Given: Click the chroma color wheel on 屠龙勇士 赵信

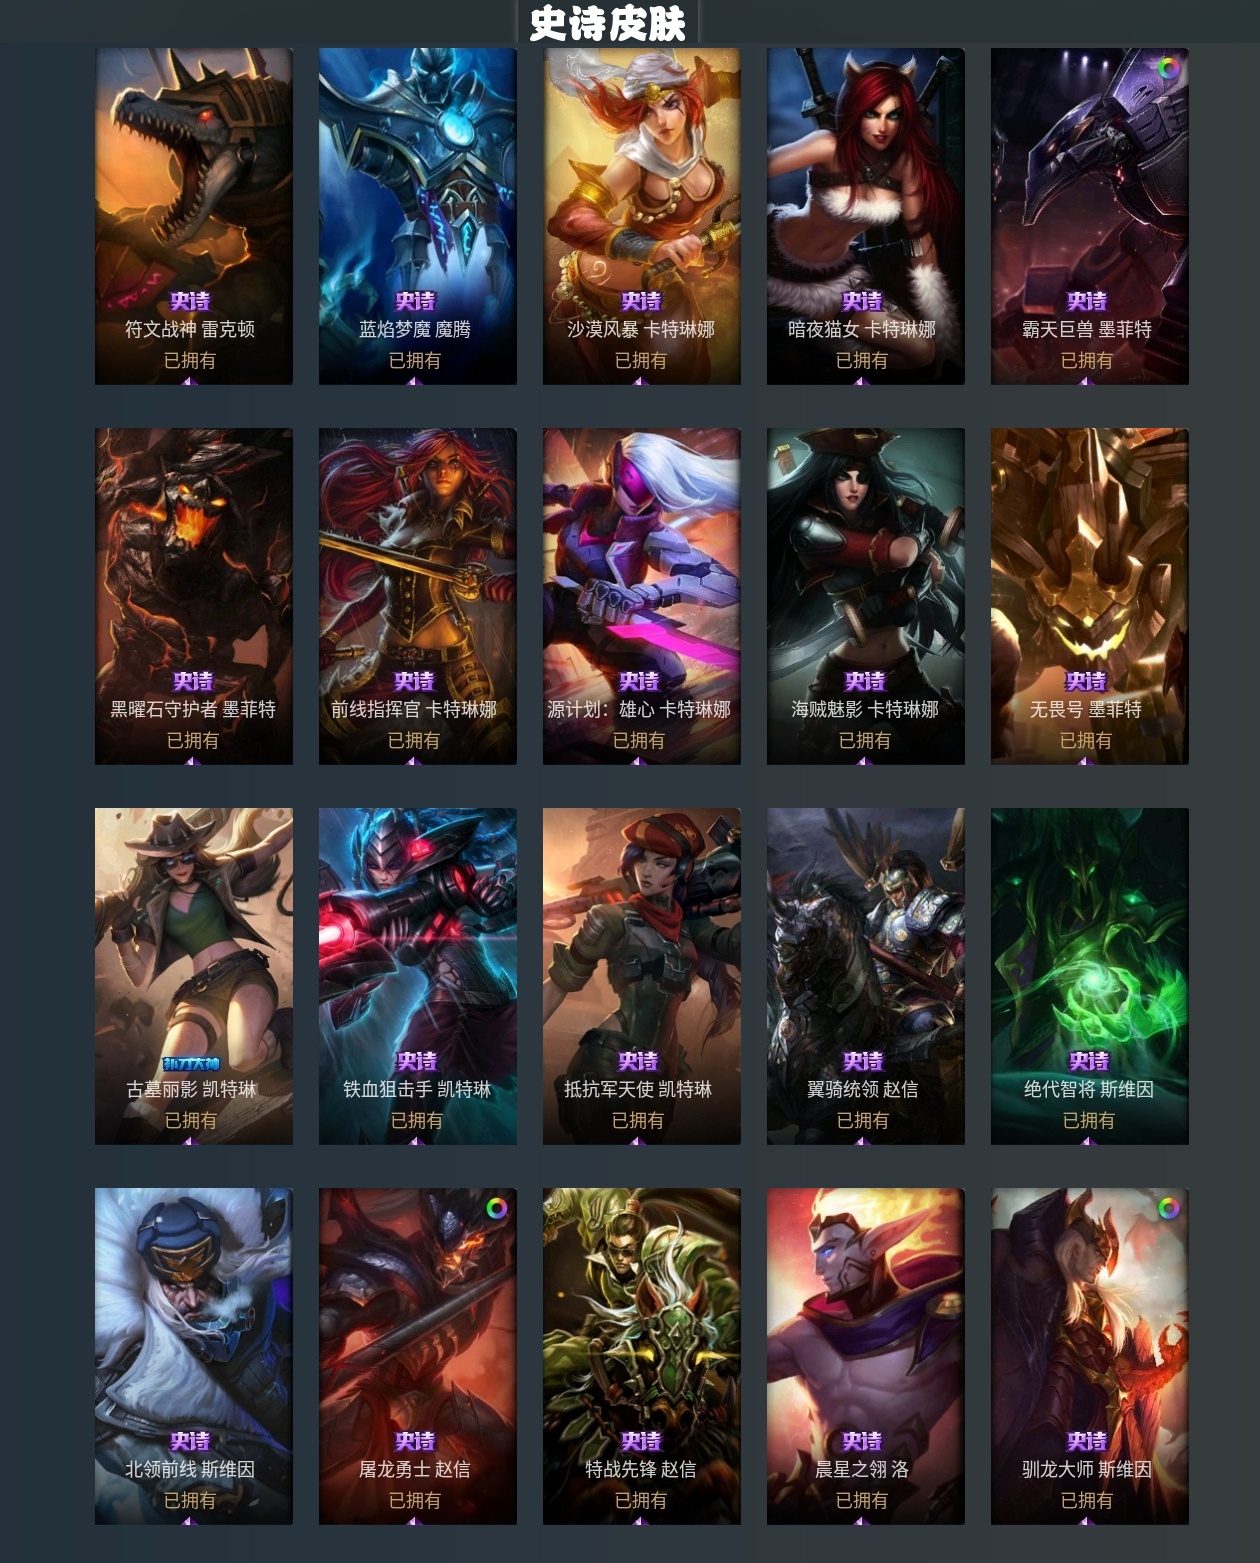Looking at the screenshot, I should click(x=496, y=1208).
